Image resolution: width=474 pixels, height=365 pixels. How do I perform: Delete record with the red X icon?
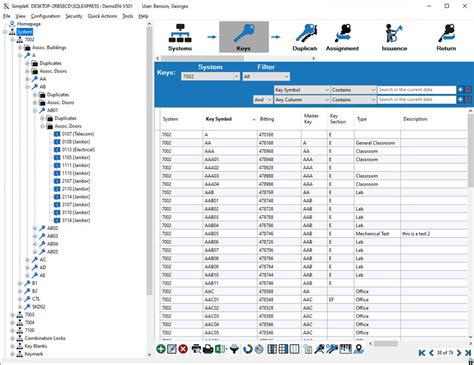click(x=183, y=349)
